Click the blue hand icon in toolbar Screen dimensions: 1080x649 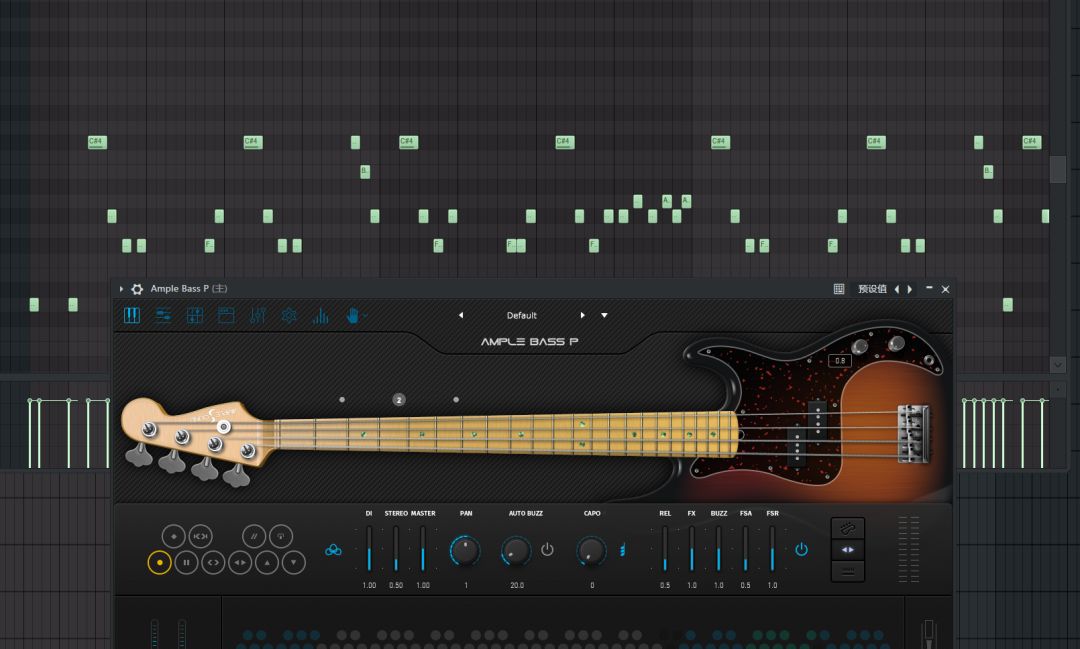coord(353,316)
